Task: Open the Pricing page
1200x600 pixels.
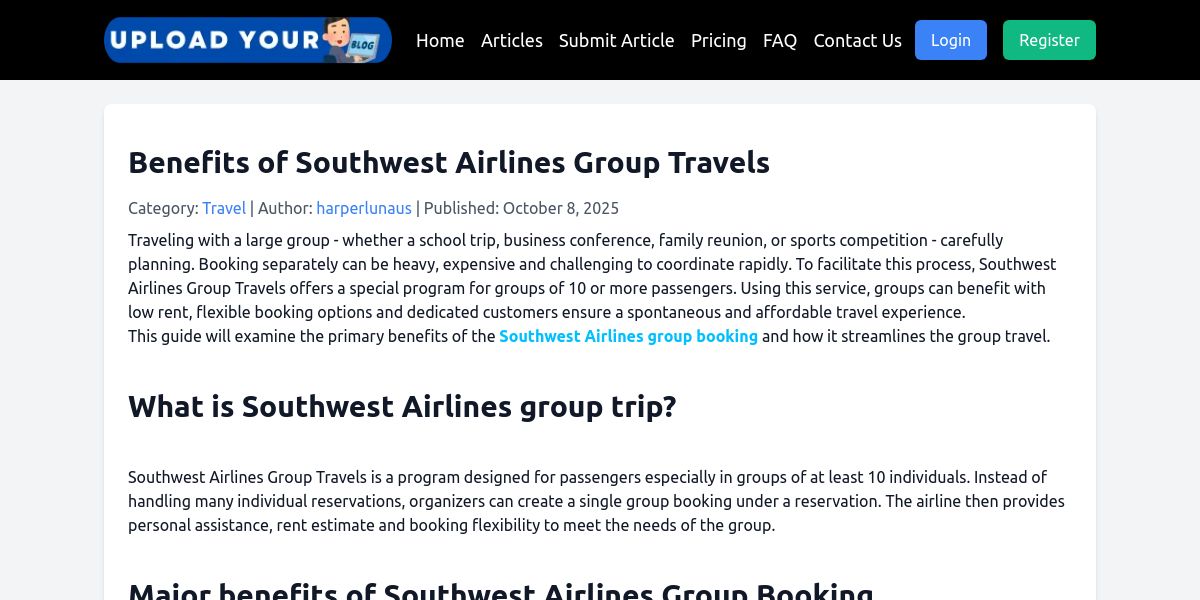Action: point(718,40)
